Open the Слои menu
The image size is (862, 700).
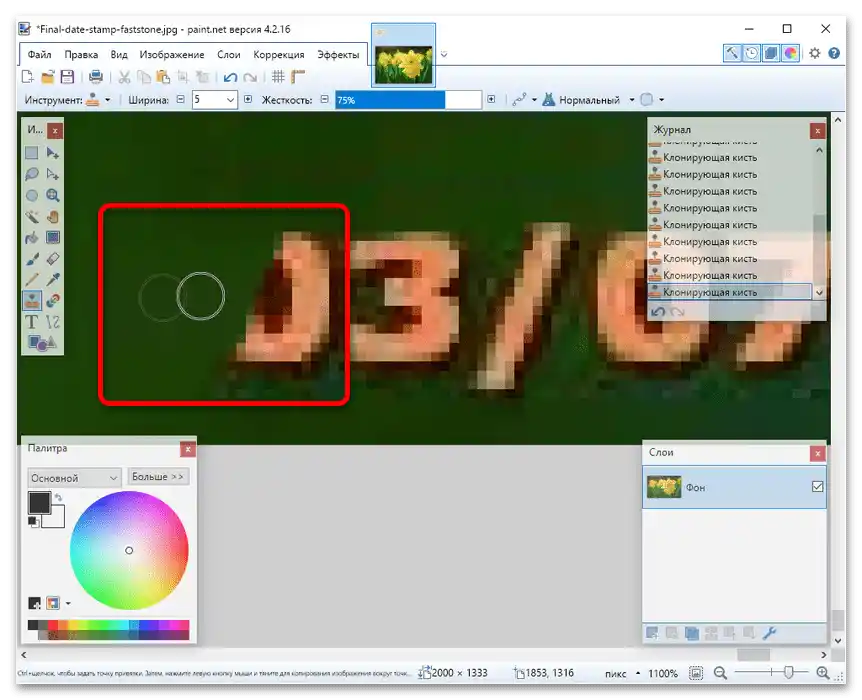229,54
